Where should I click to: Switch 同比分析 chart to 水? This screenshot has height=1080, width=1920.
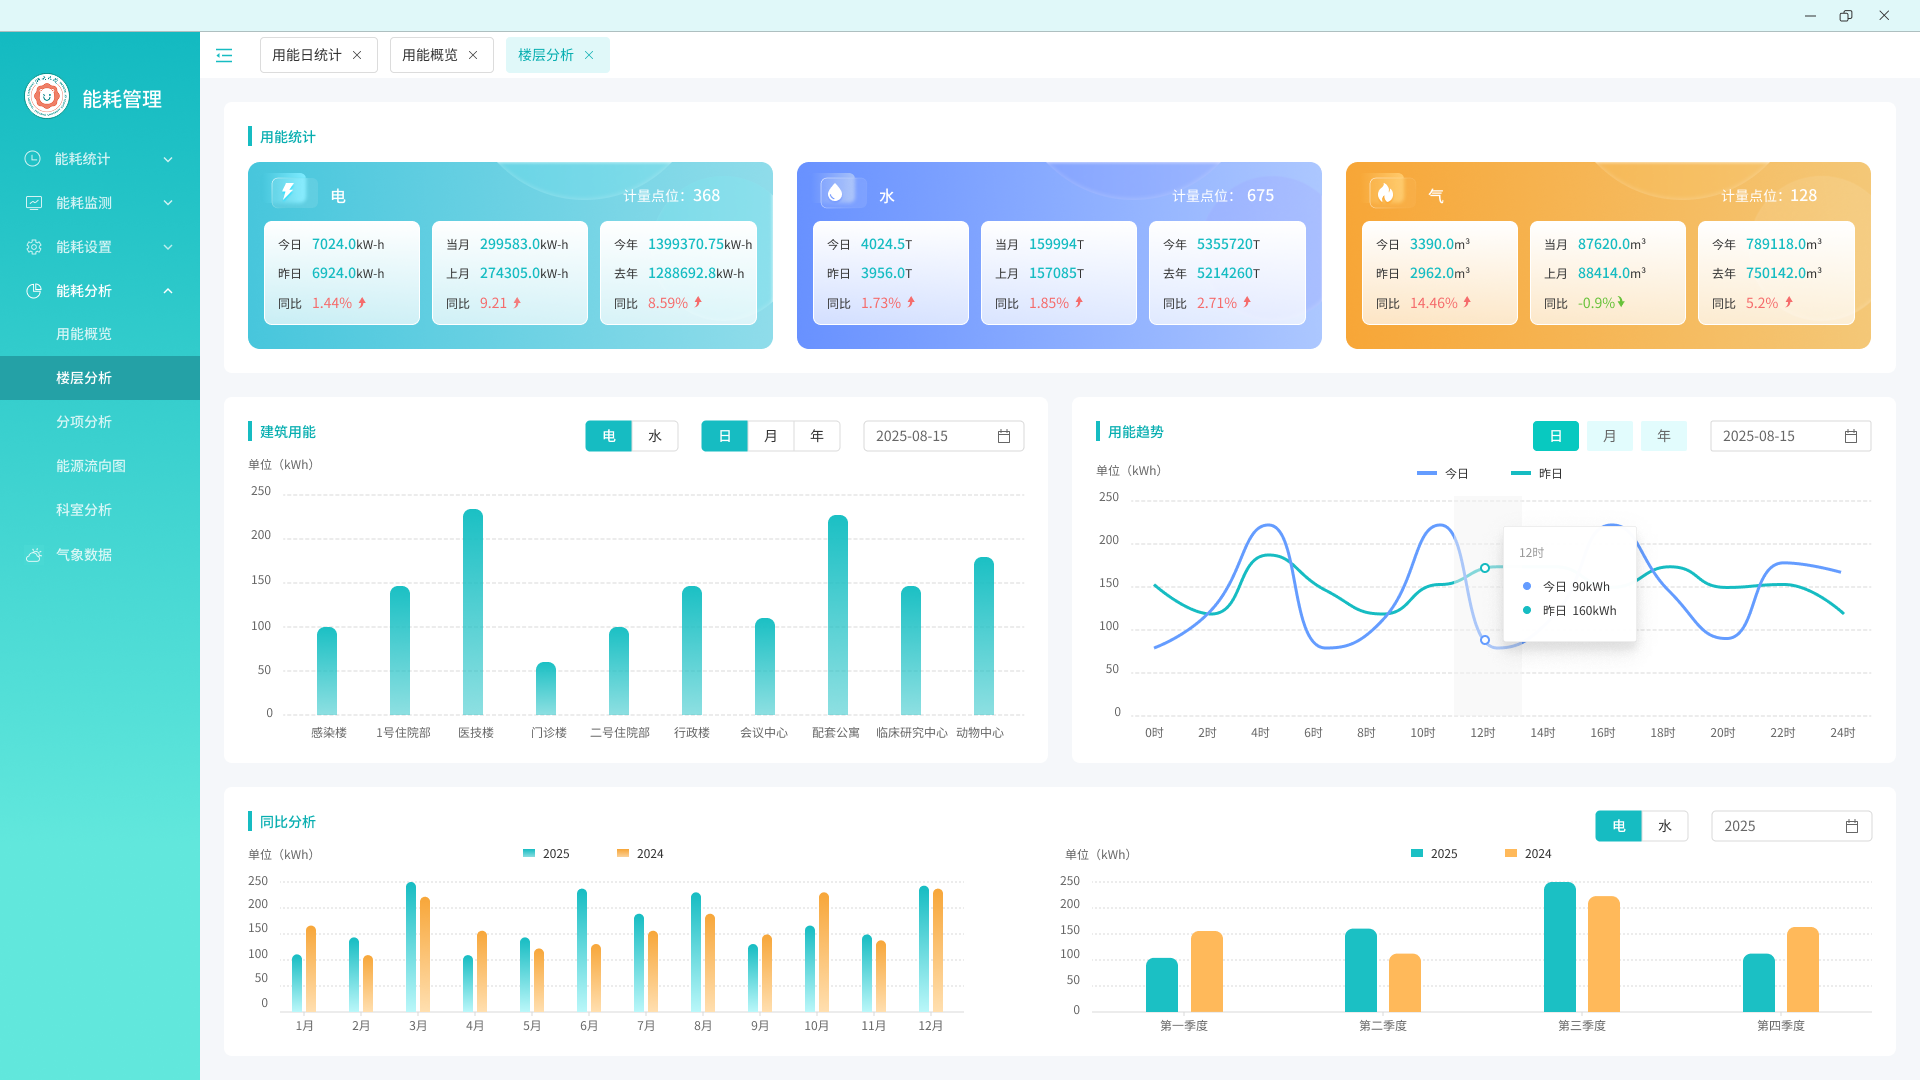pyautogui.click(x=1665, y=826)
